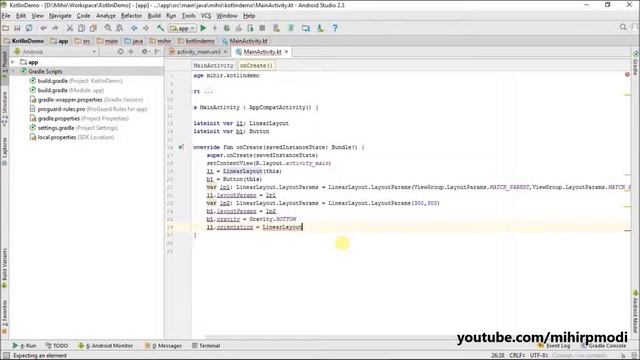Image resolution: width=640 pixels, height=360 pixels.
Task: Open the TODO tool window
Action: (x=57, y=346)
